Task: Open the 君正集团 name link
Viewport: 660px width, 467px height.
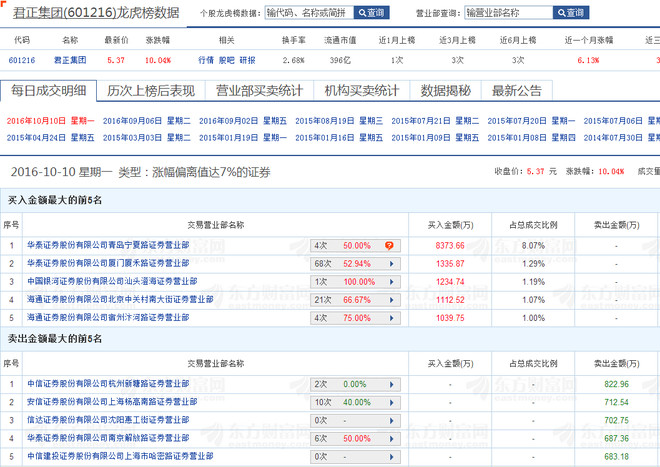Action: pyautogui.click(x=70, y=60)
